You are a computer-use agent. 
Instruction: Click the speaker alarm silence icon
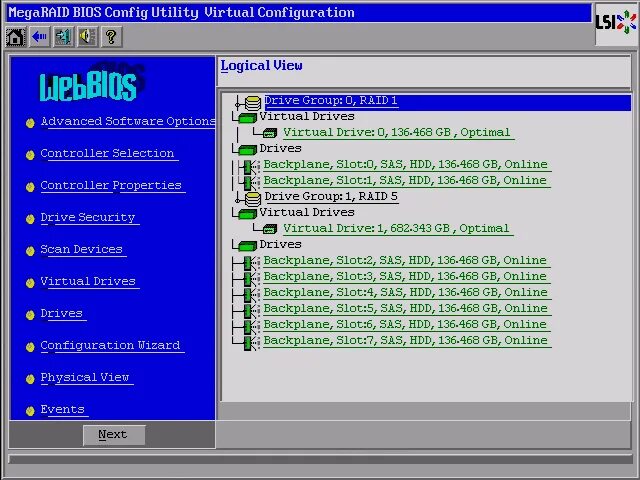pos(87,37)
